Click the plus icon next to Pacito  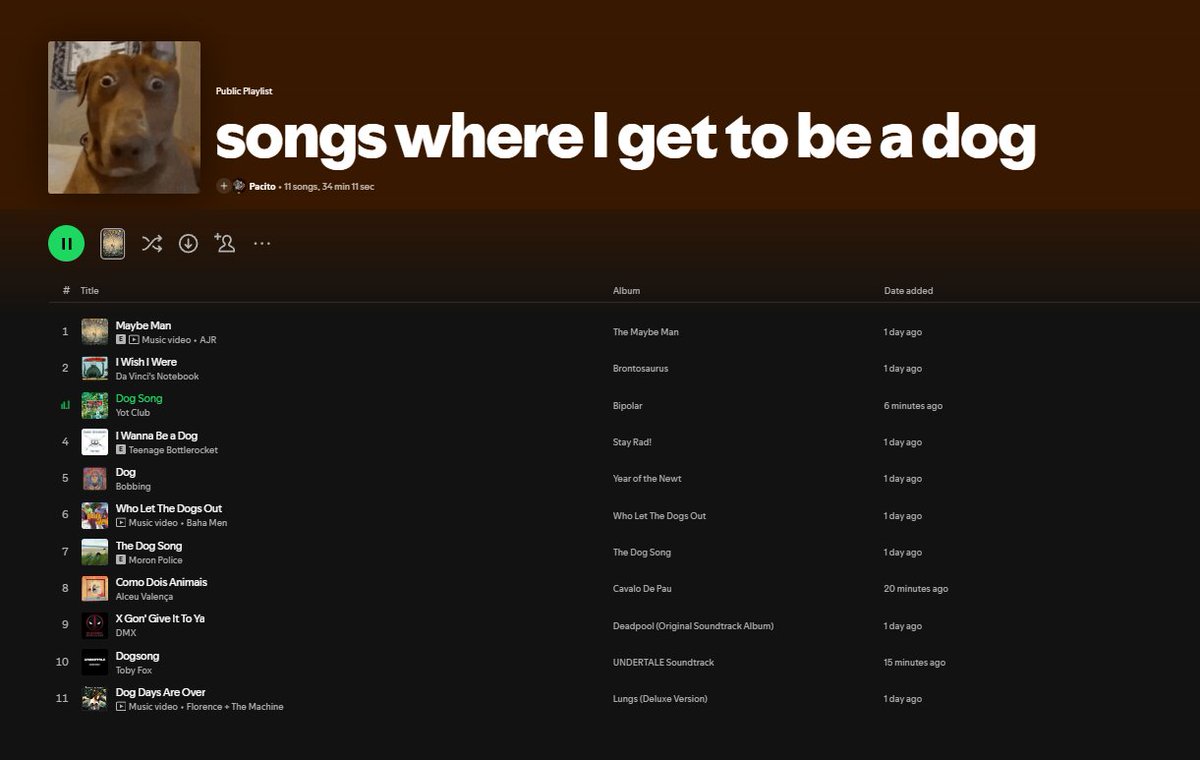pyautogui.click(x=224, y=186)
